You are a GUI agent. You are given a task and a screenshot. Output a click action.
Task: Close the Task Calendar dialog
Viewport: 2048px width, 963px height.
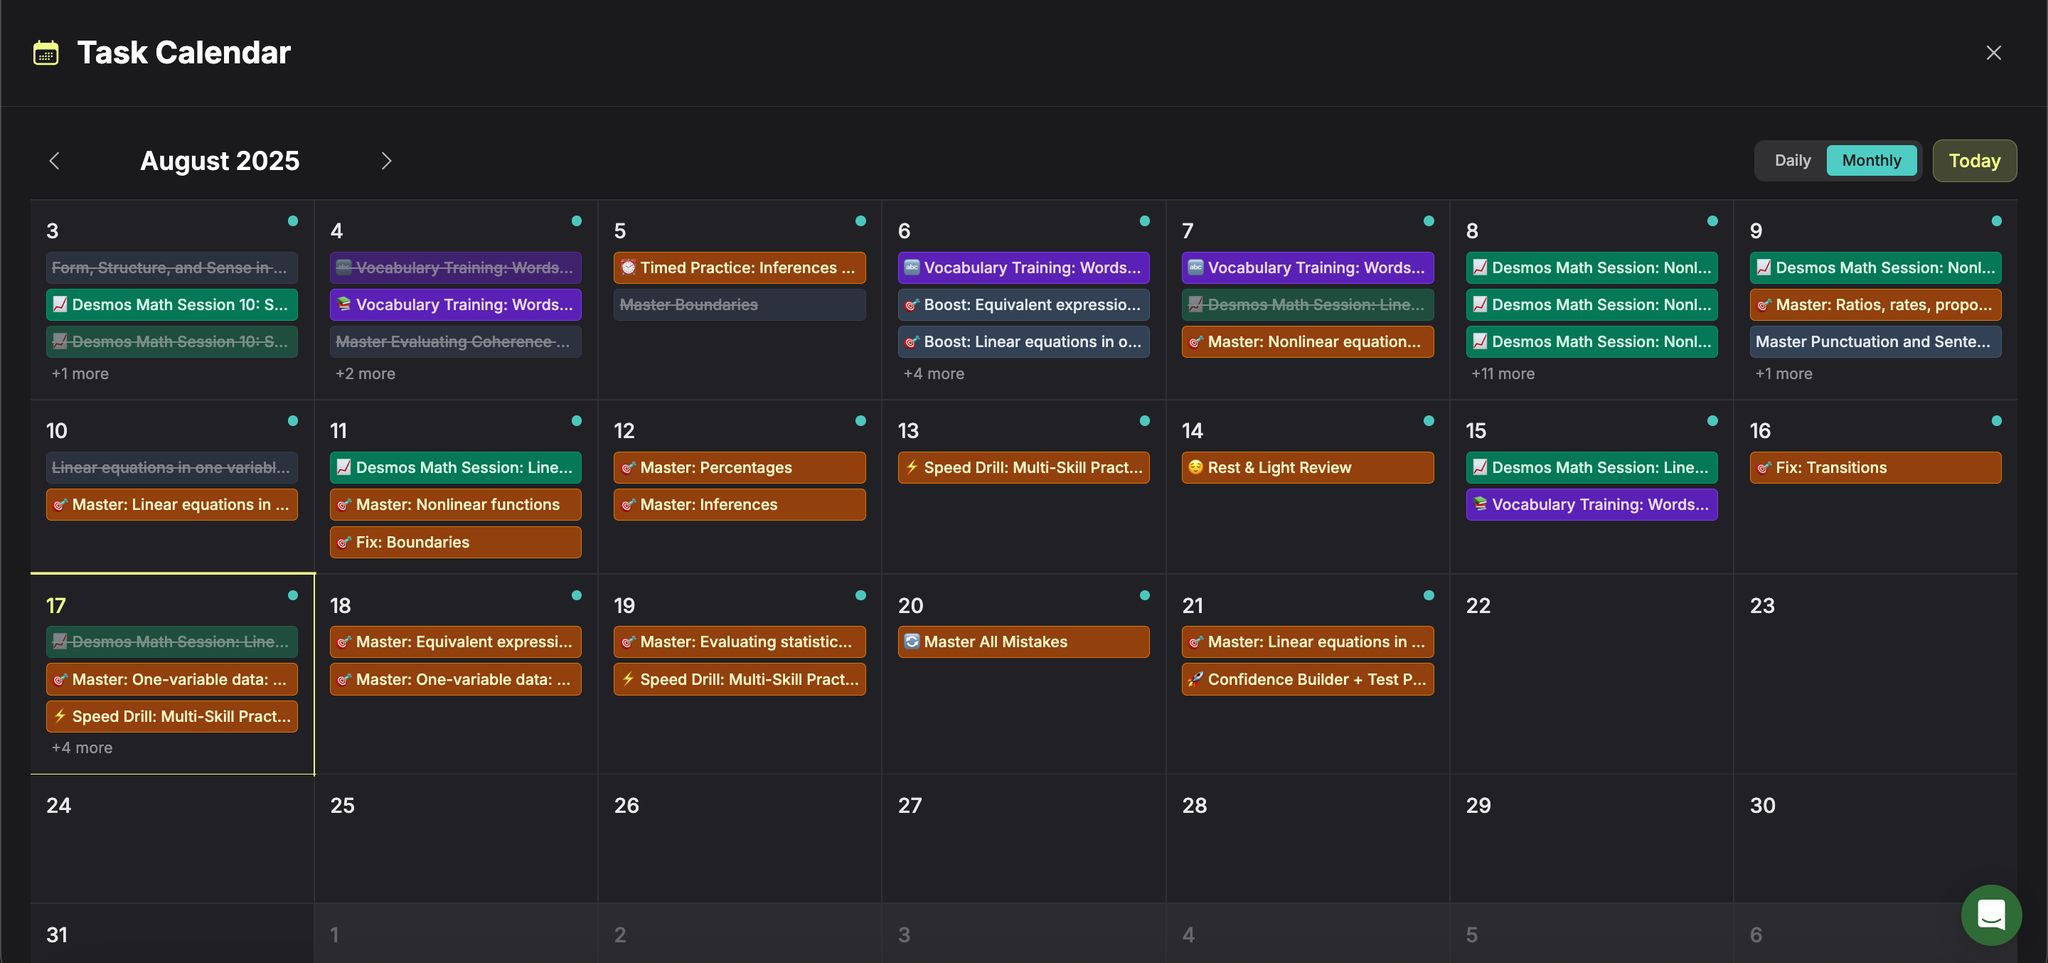[x=1993, y=53]
